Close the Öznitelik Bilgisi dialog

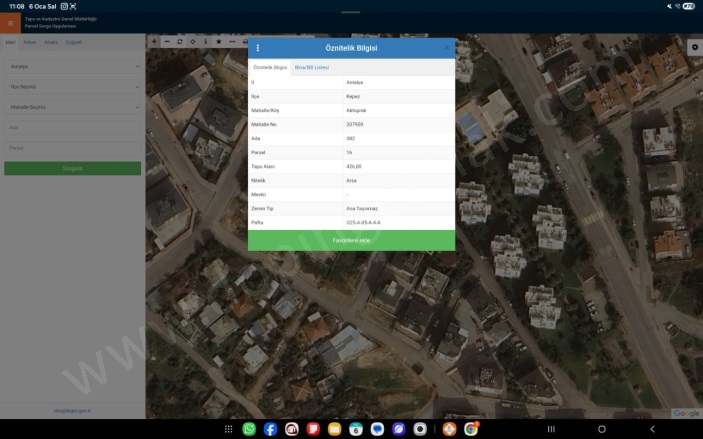(447, 48)
